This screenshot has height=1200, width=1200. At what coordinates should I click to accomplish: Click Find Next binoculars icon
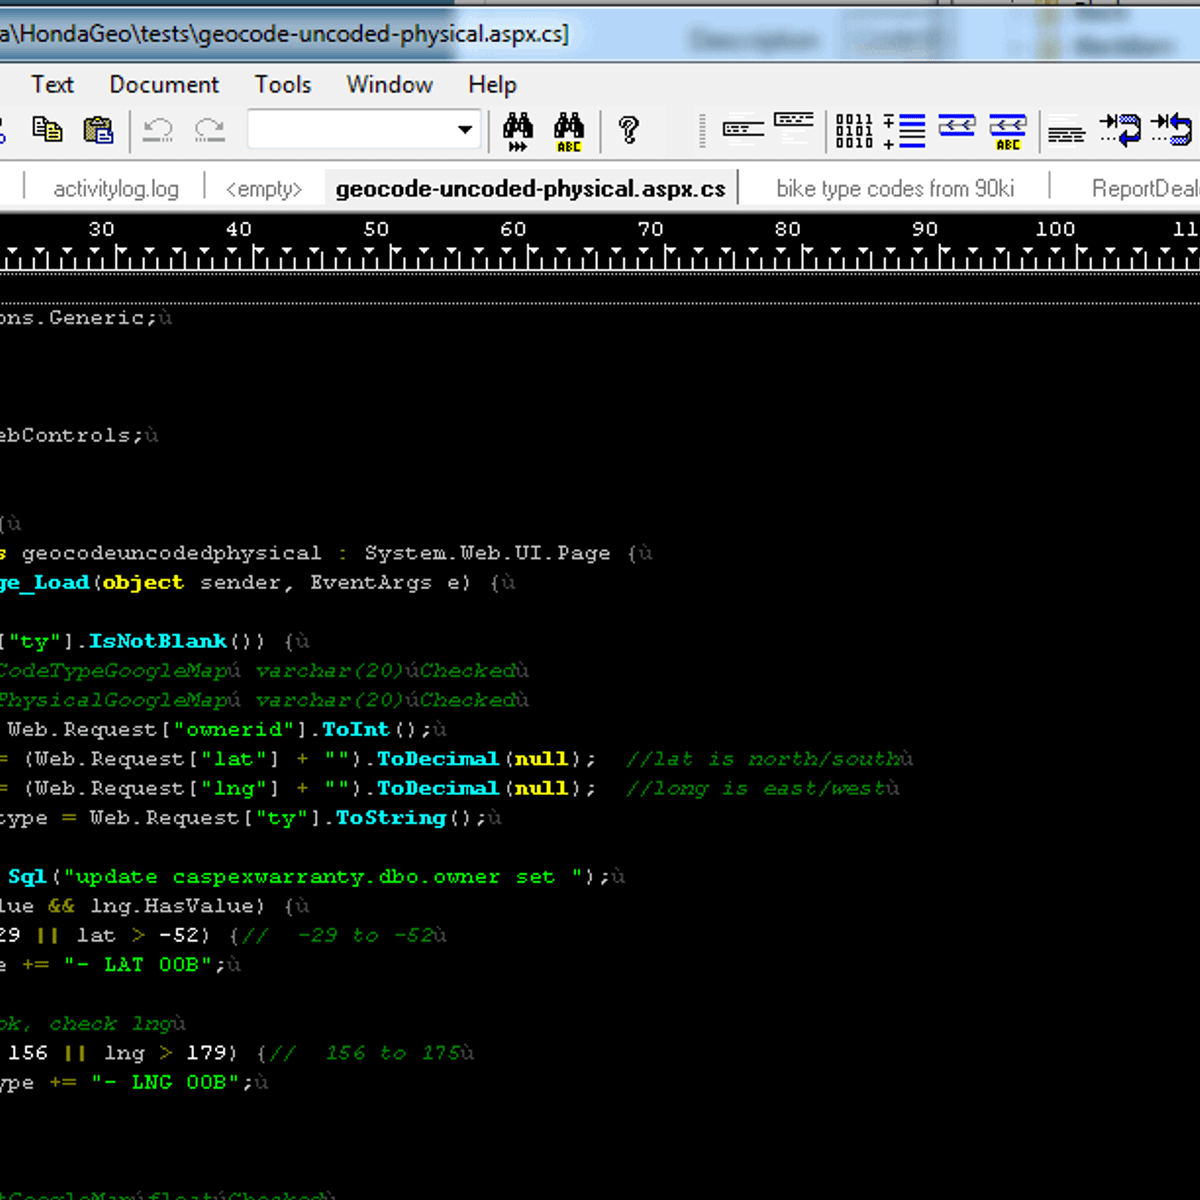[518, 130]
